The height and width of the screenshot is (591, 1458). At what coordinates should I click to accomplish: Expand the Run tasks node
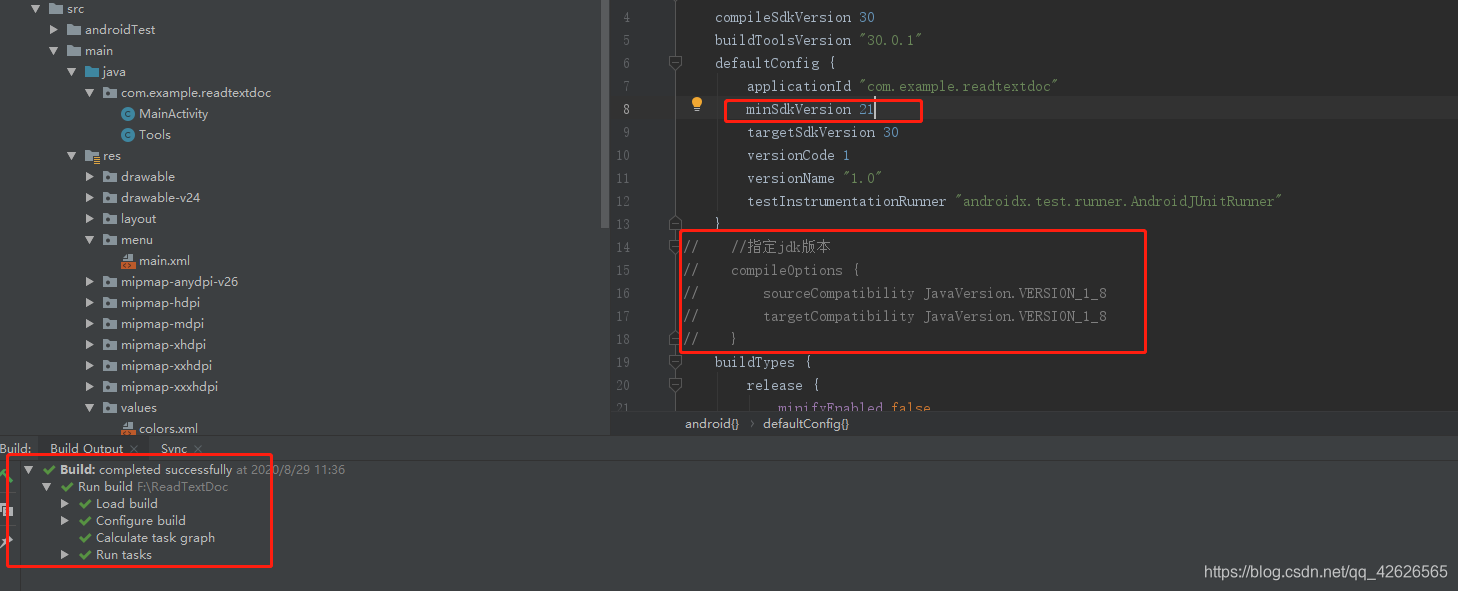65,555
